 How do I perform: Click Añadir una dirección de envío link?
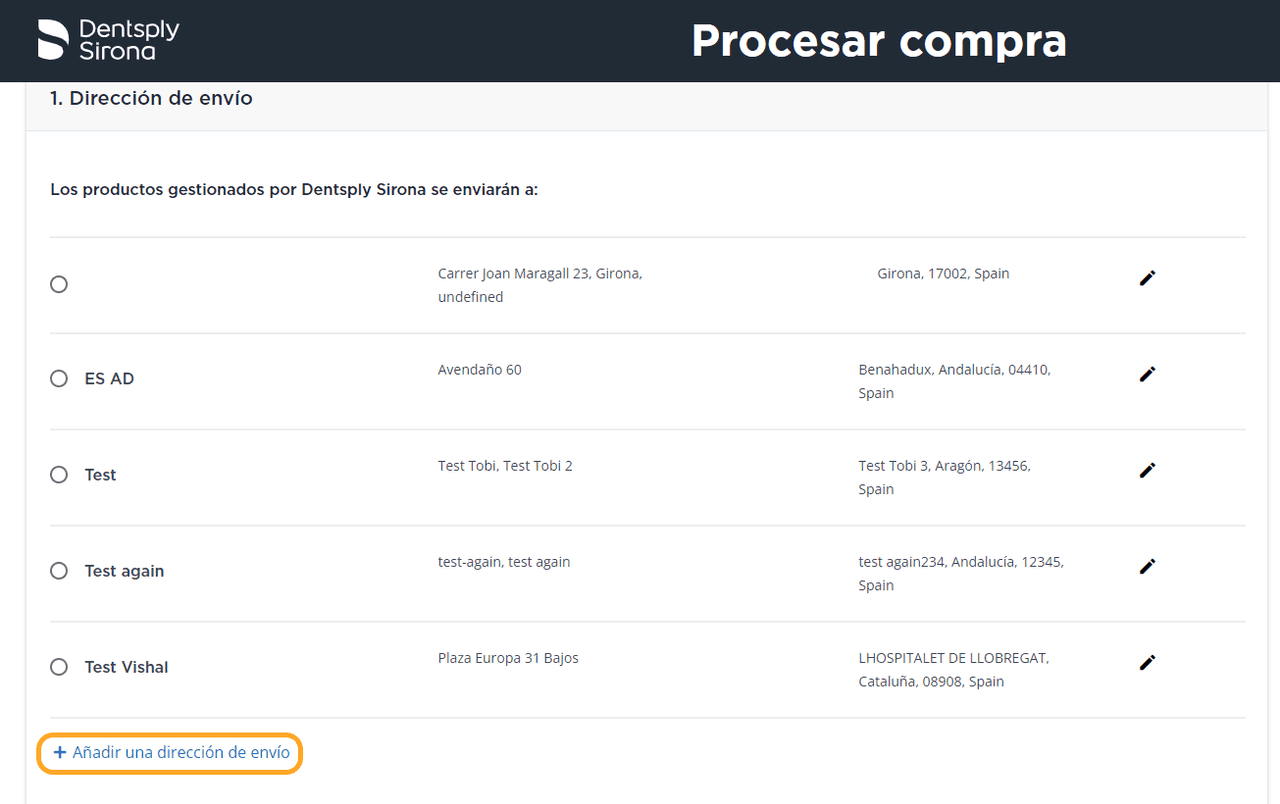pos(171,753)
